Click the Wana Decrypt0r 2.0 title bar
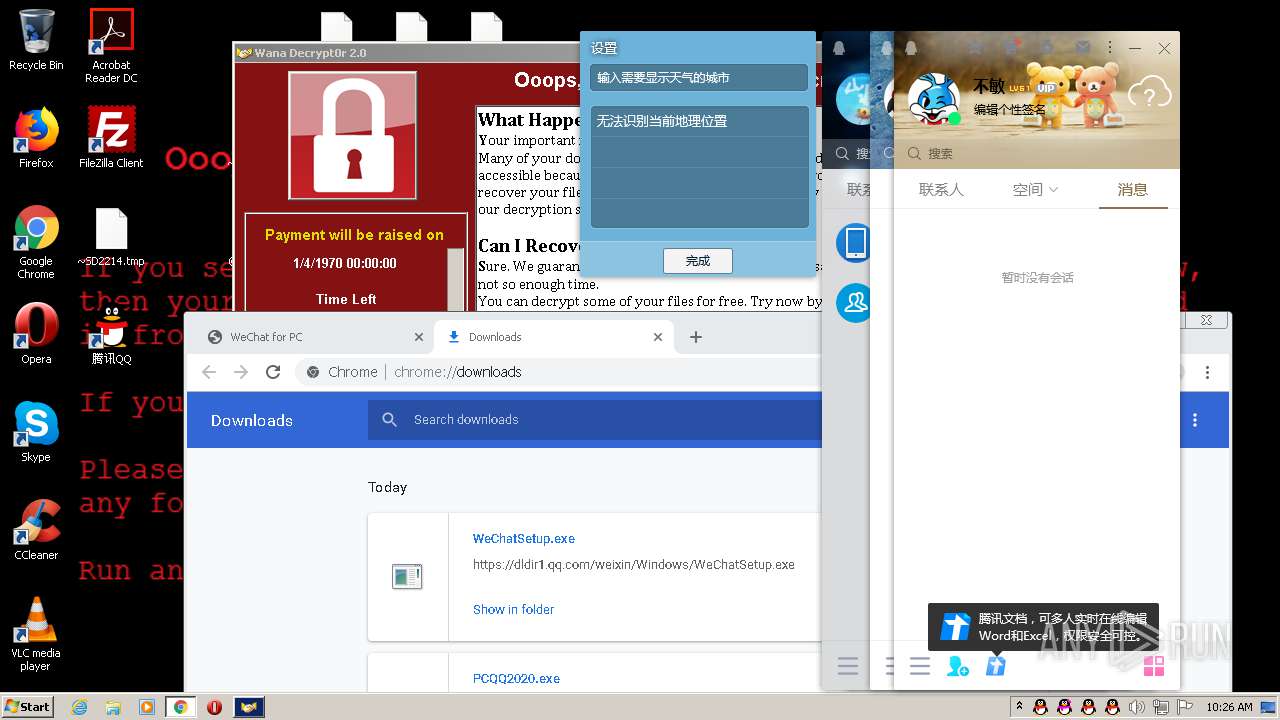 (x=405, y=53)
